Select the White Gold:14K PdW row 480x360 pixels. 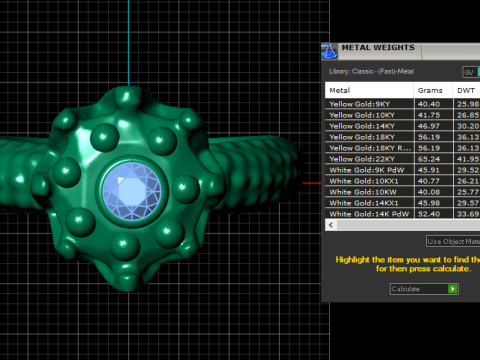[x=403, y=214]
